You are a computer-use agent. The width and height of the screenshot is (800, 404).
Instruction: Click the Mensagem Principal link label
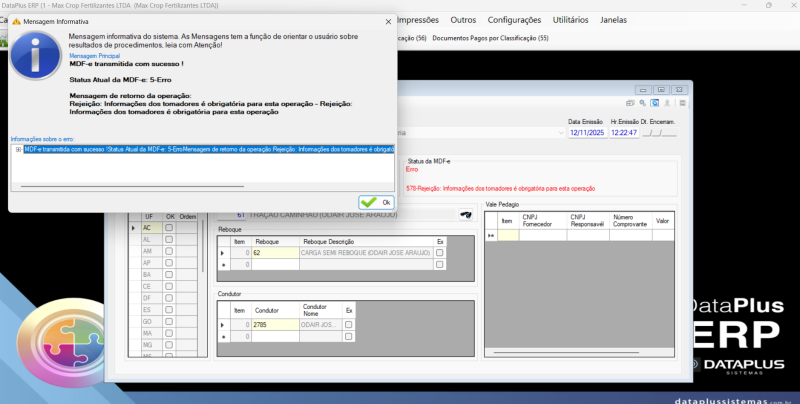coord(94,56)
